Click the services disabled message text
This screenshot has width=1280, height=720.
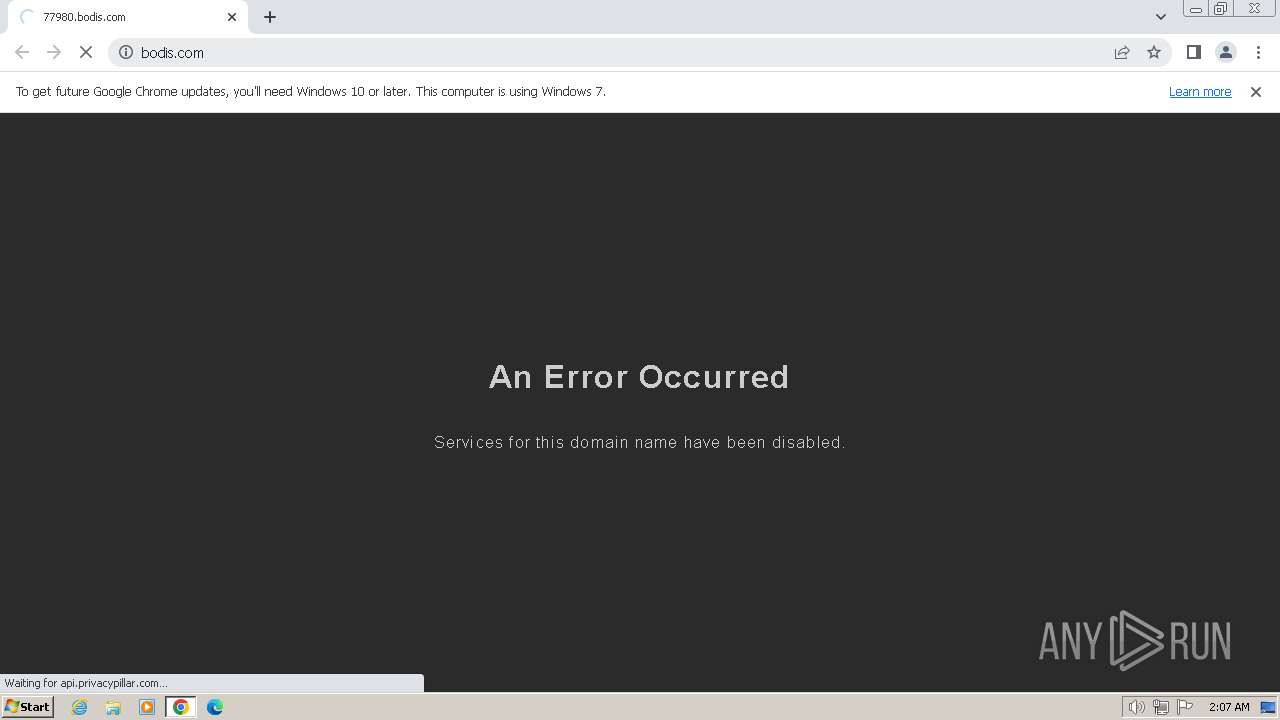(x=640, y=442)
